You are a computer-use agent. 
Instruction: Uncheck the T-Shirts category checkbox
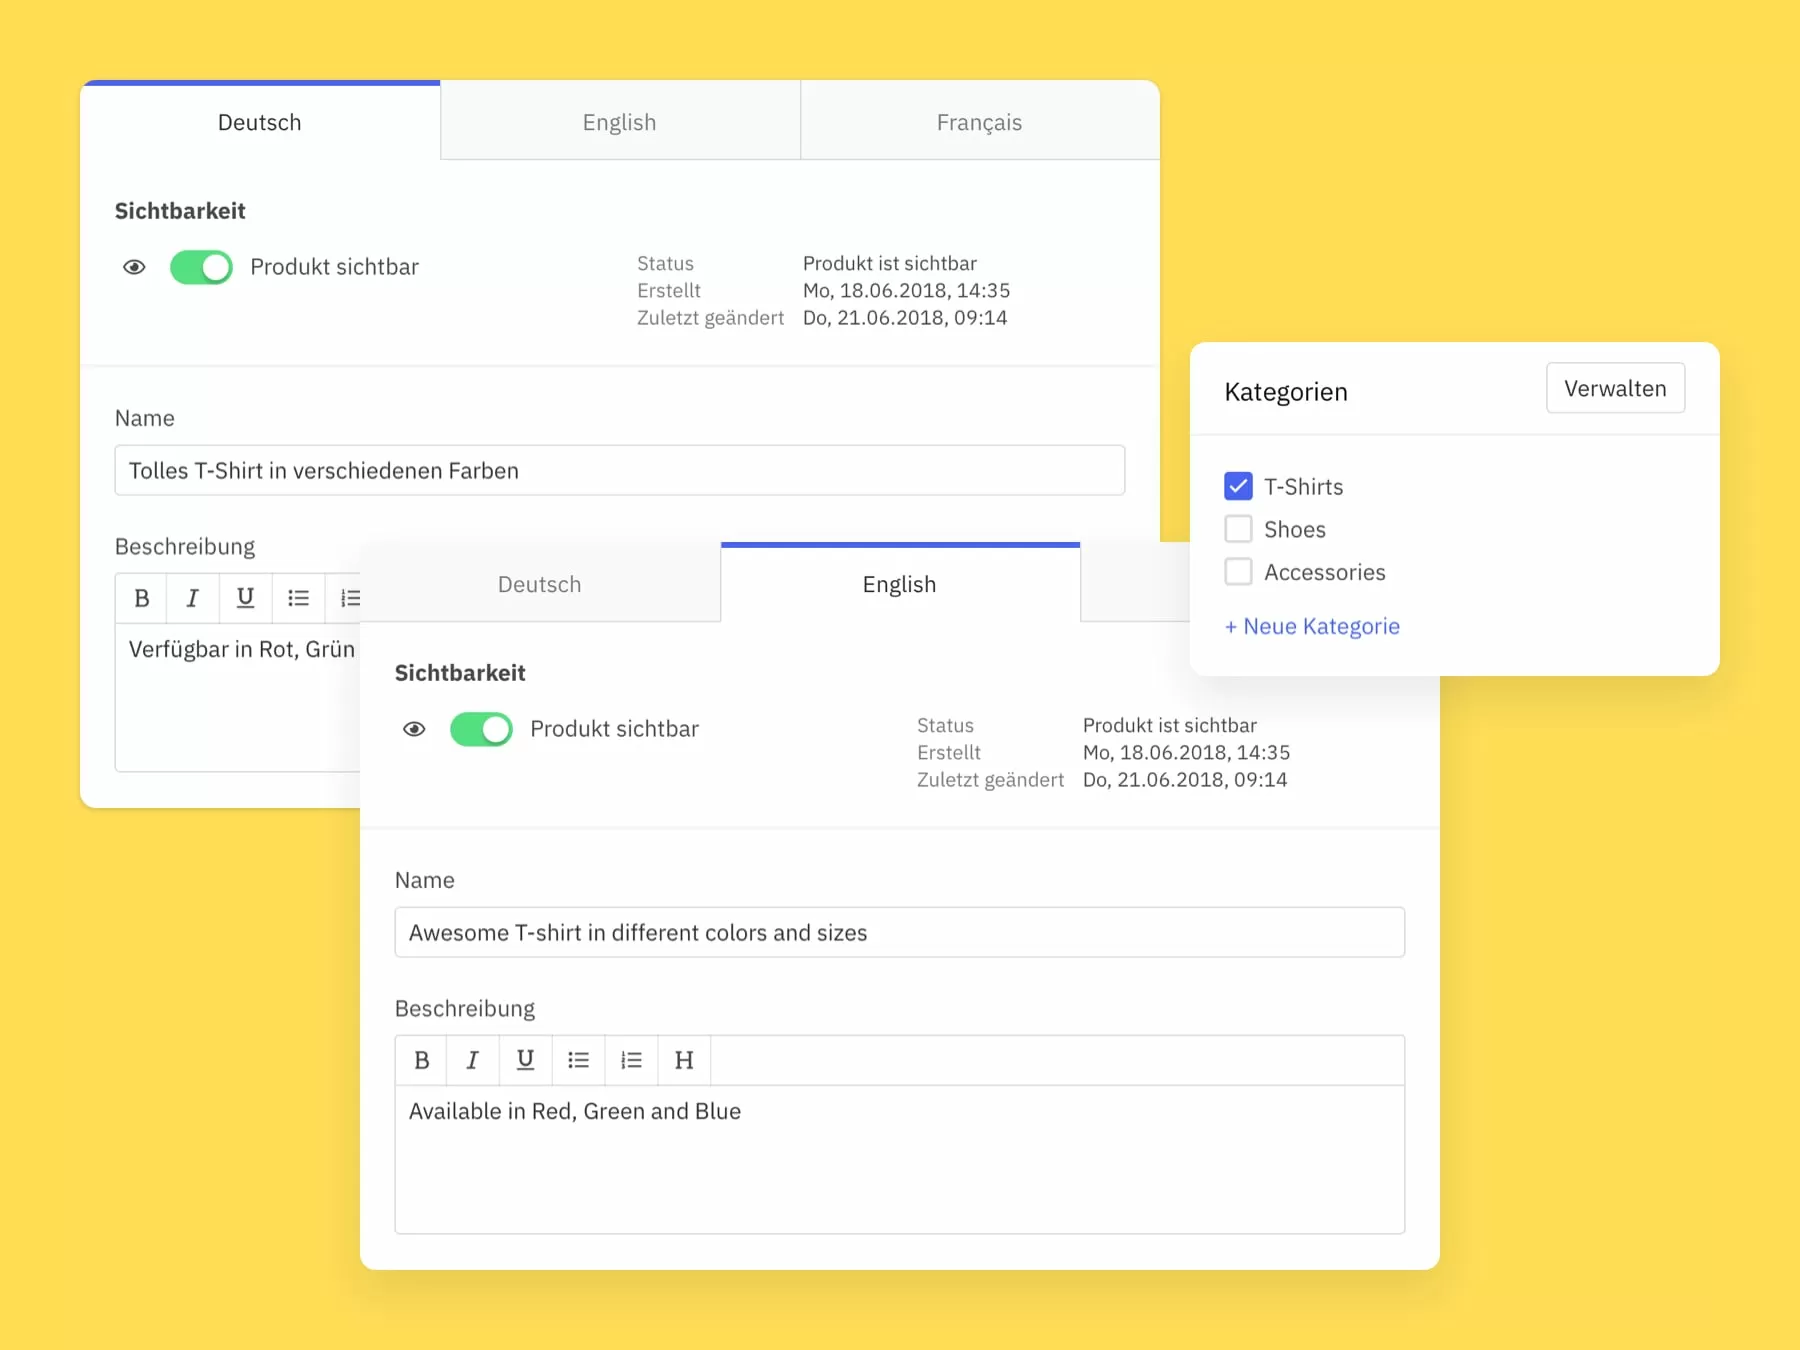click(1238, 486)
